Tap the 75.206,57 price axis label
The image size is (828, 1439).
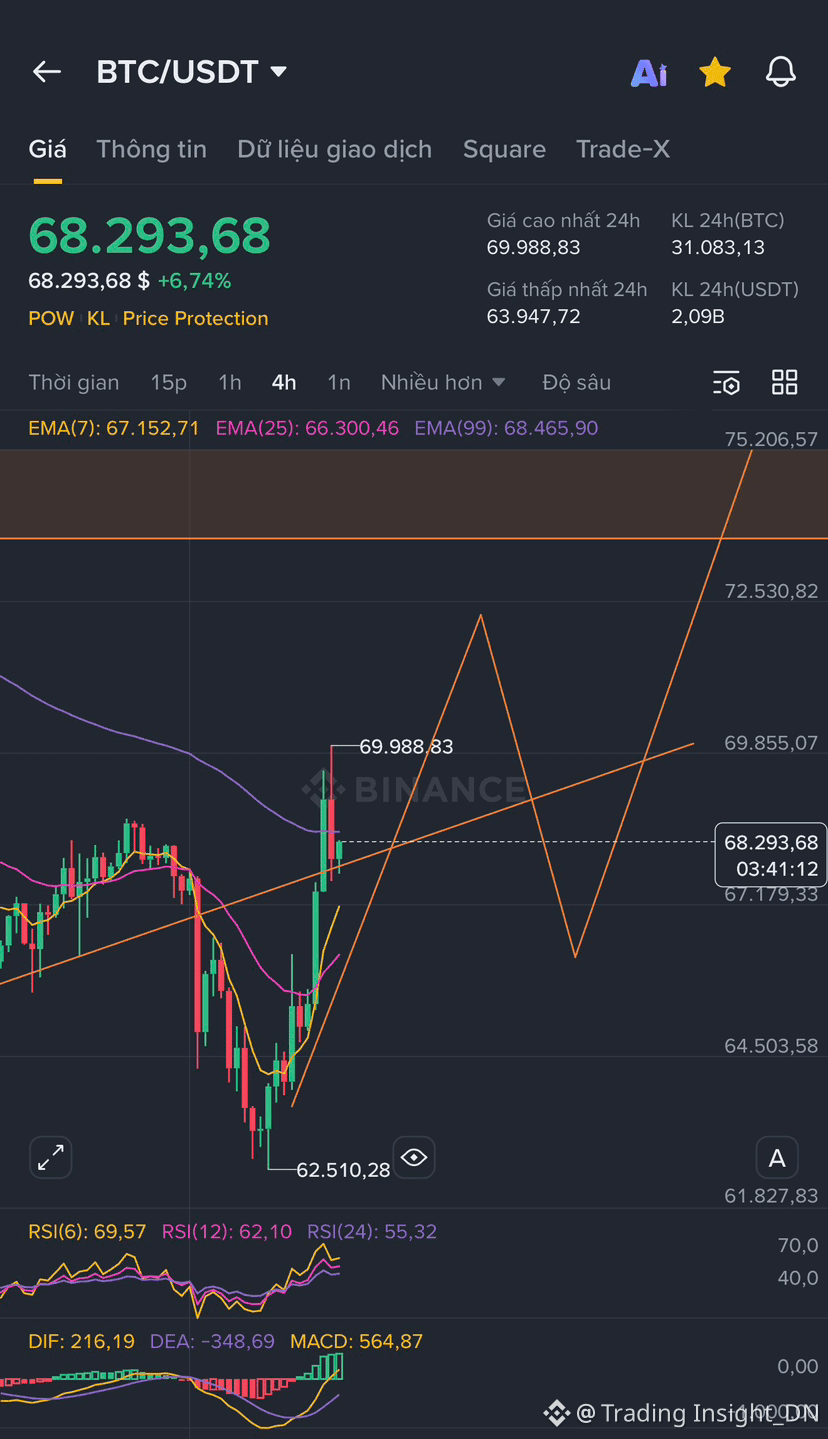pyautogui.click(x=771, y=439)
